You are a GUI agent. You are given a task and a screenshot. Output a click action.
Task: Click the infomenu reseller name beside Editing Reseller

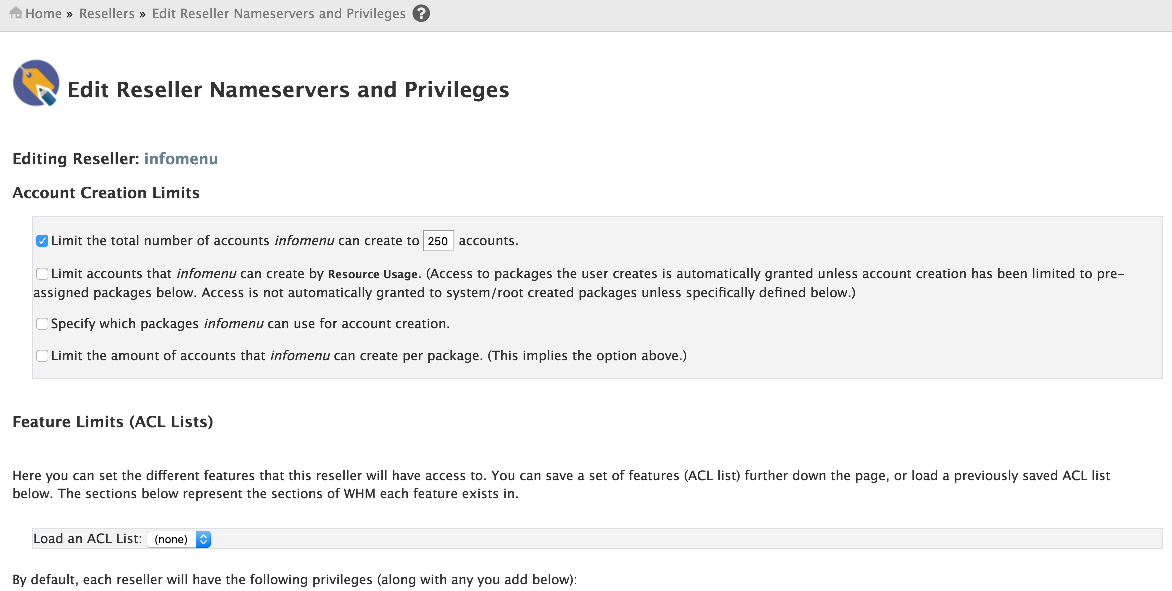click(181, 159)
